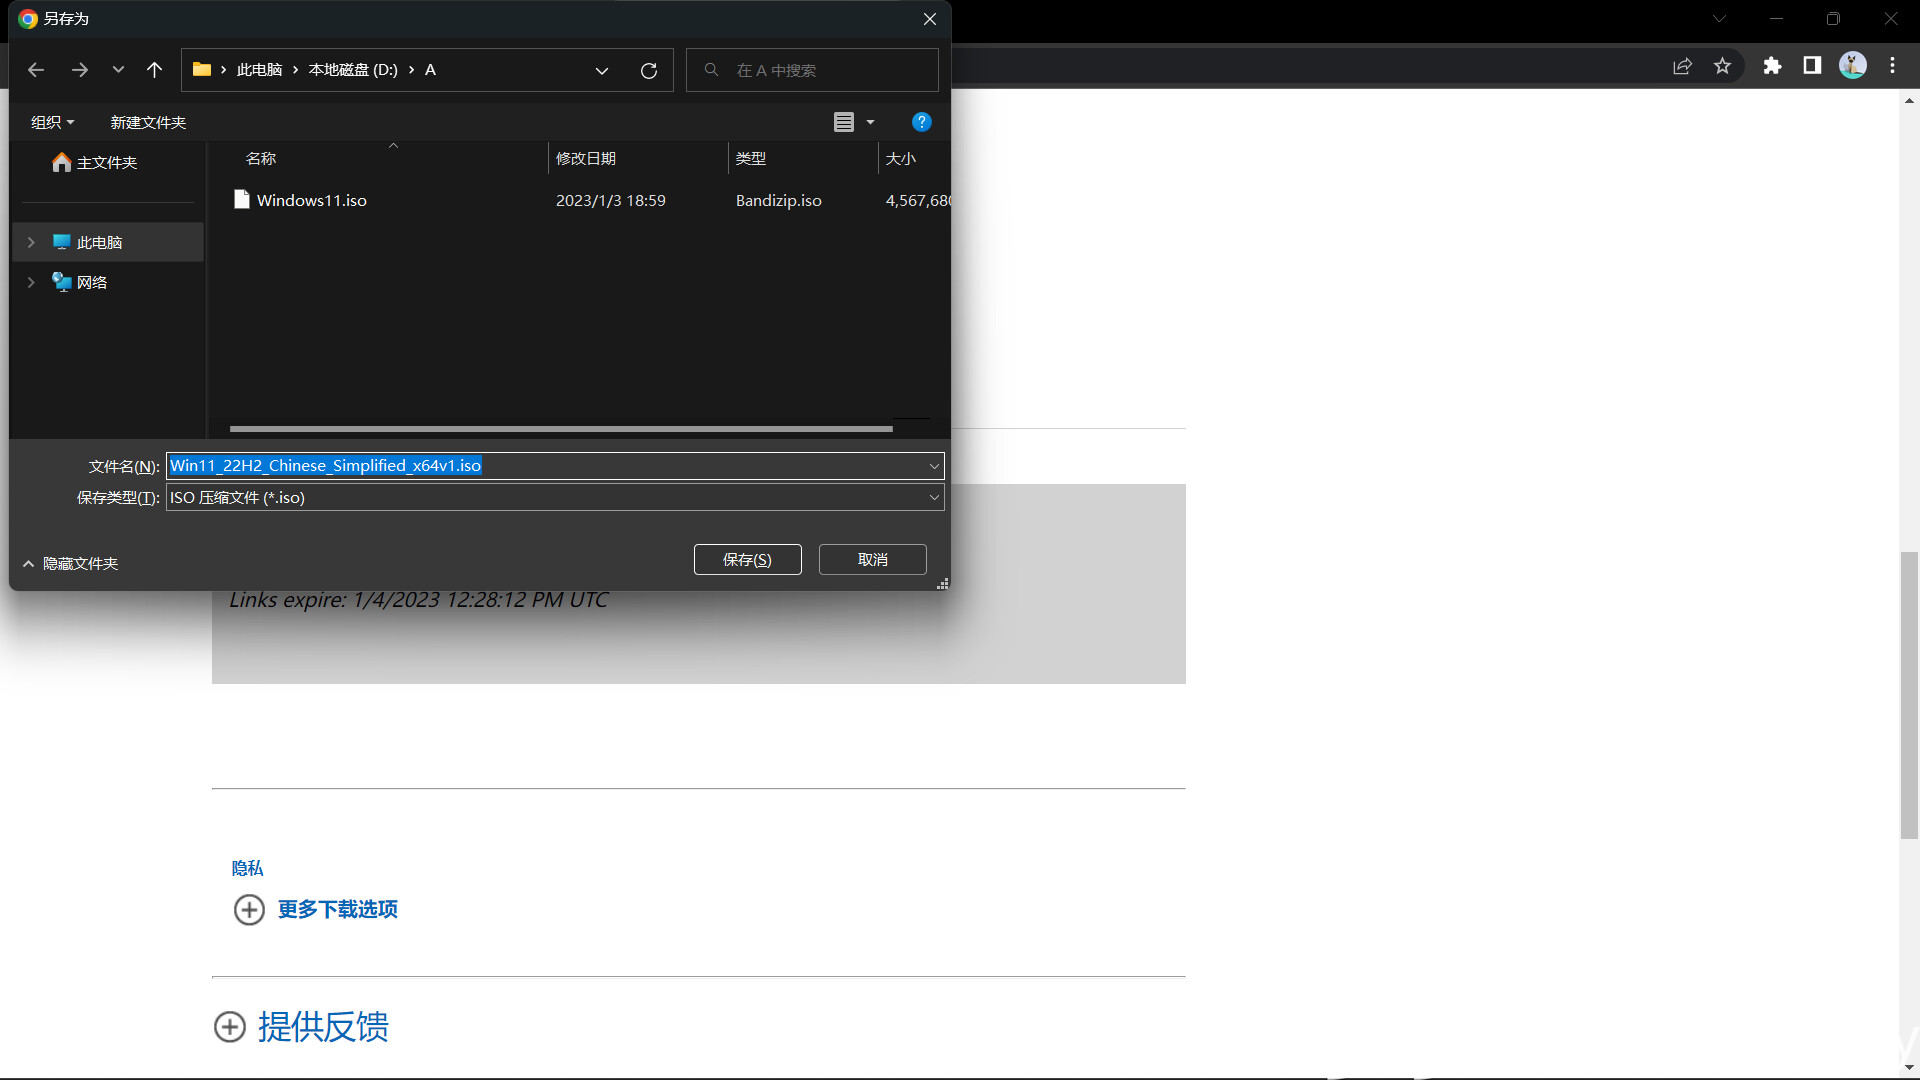Image resolution: width=1920 pixels, height=1080 pixels.
Task: Click the back arrow in the dialog
Action: [x=36, y=70]
